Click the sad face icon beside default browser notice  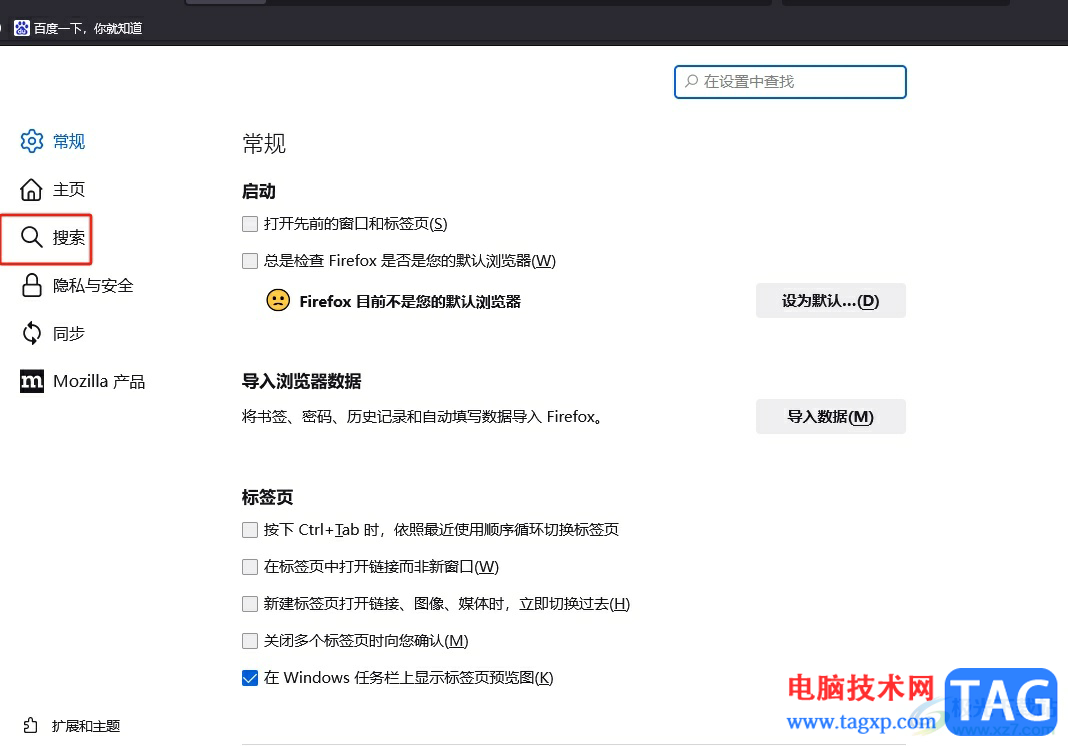point(277,300)
